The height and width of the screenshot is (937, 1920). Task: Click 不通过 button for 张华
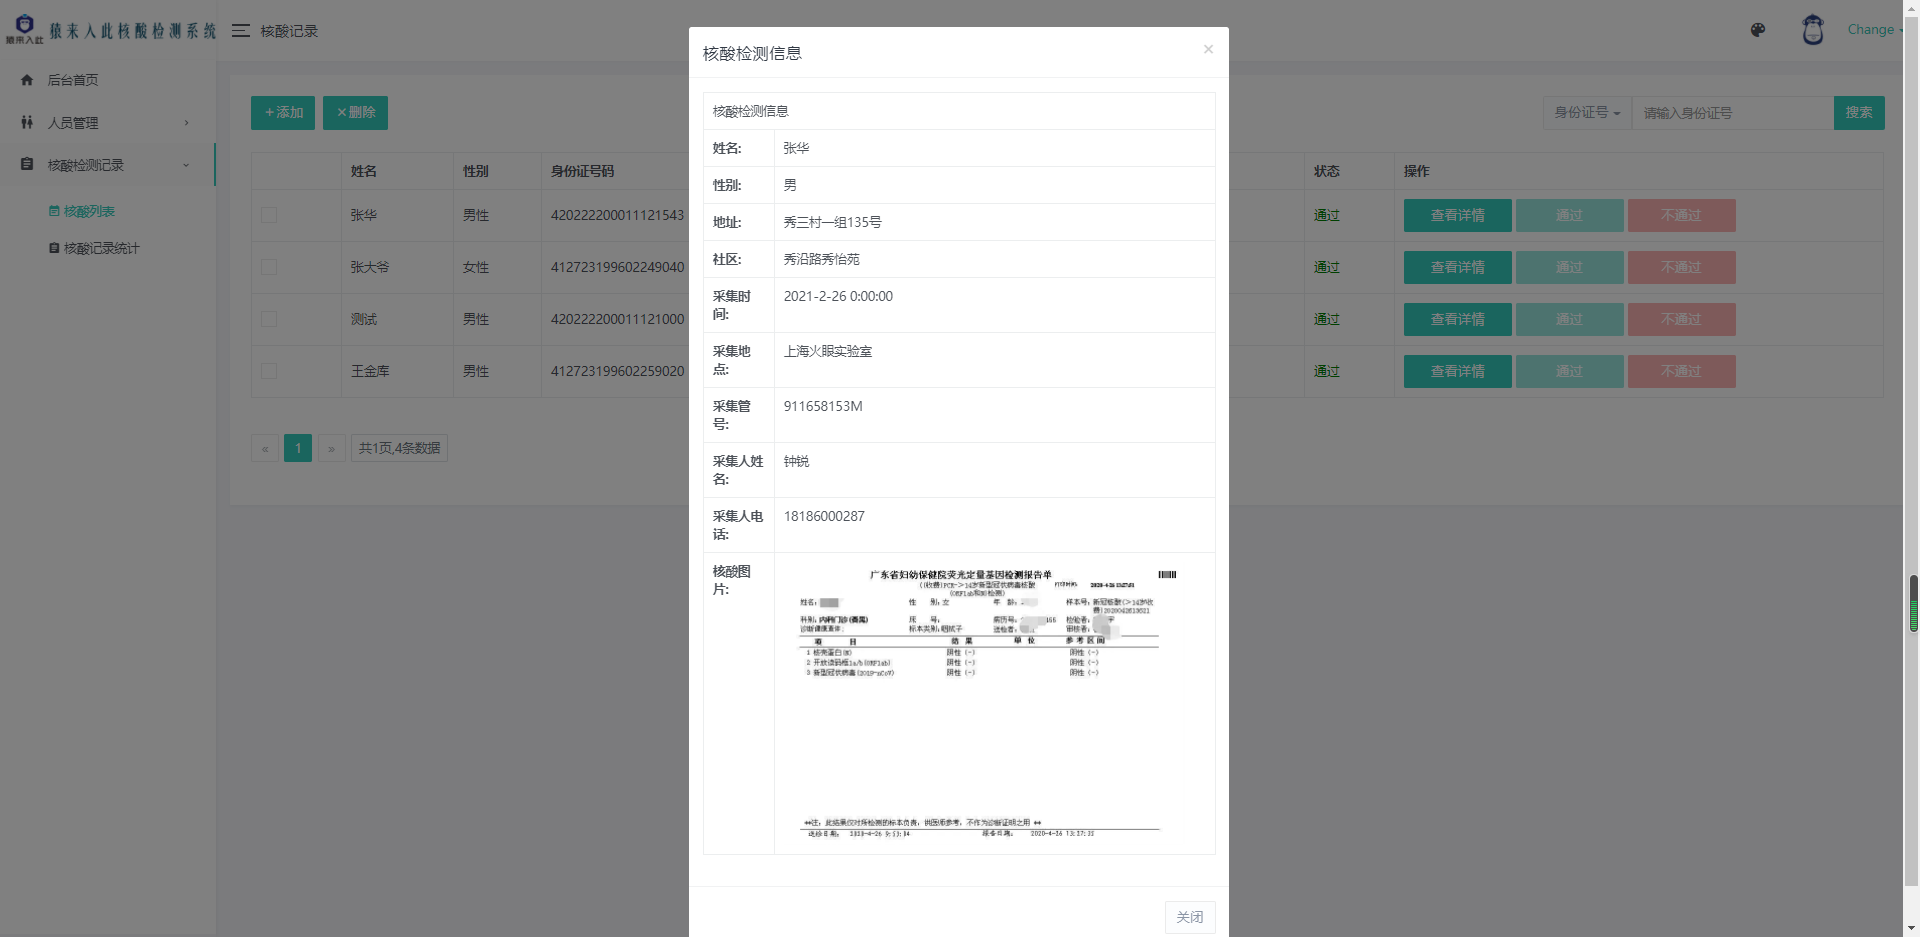pyautogui.click(x=1681, y=215)
